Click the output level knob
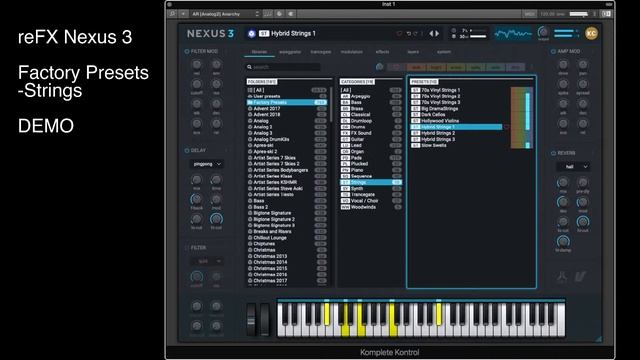This screenshot has width=640, height=360. pyautogui.click(x=543, y=31)
